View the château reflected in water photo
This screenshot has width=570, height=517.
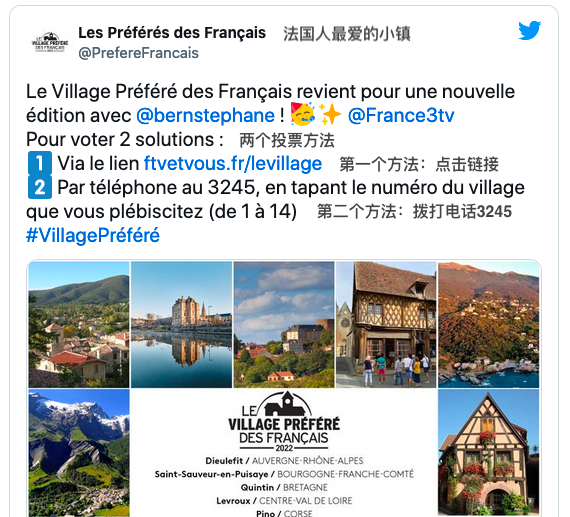pyautogui.click(x=181, y=324)
